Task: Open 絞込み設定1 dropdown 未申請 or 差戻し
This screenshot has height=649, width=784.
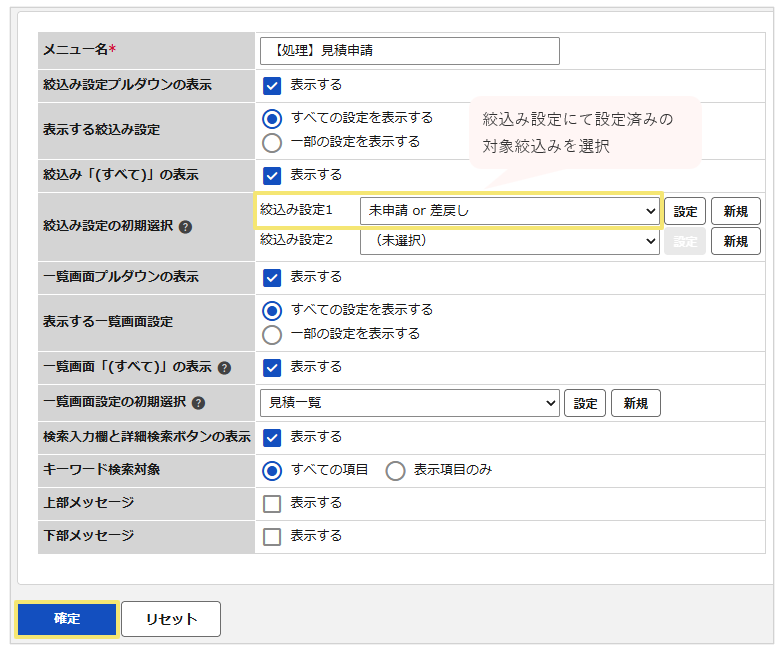Action: [510, 211]
